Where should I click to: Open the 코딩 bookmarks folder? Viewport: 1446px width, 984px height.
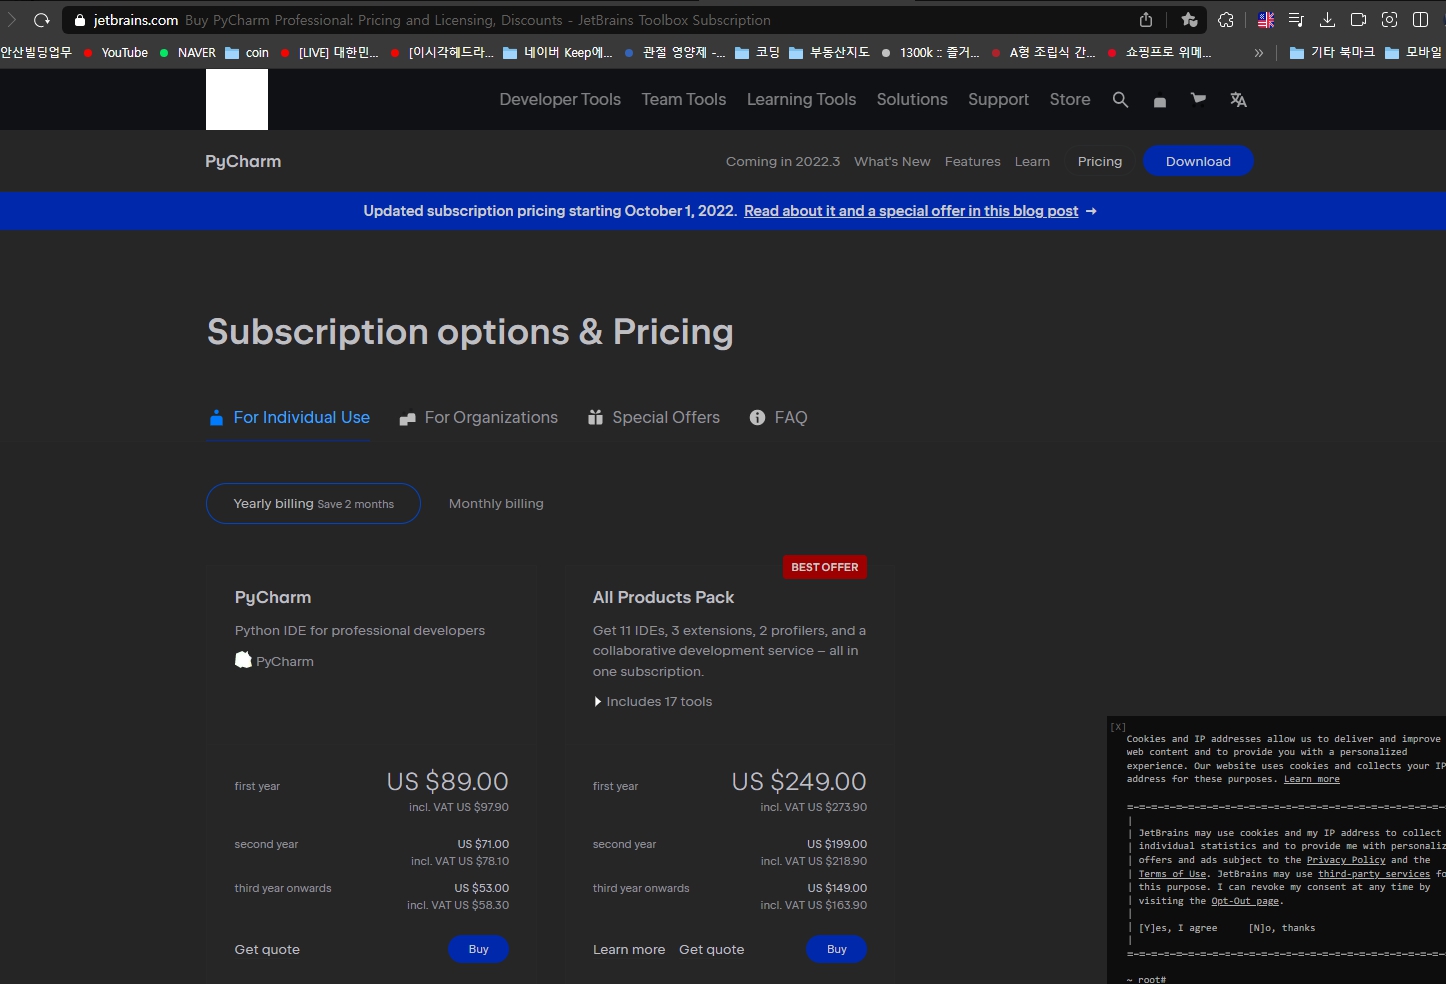tap(757, 52)
